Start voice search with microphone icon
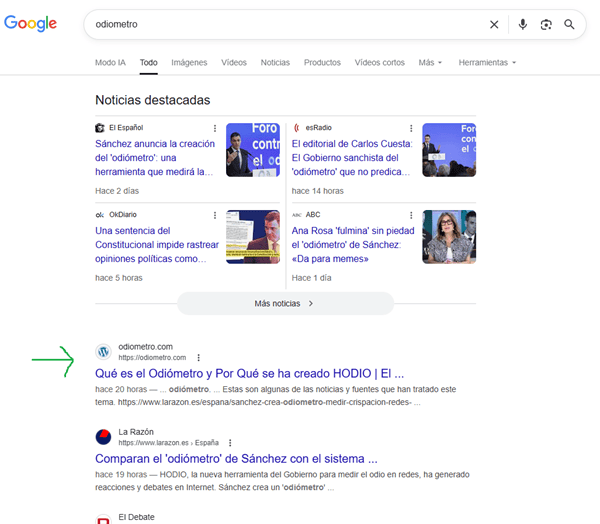The image size is (600, 524). pos(523,24)
